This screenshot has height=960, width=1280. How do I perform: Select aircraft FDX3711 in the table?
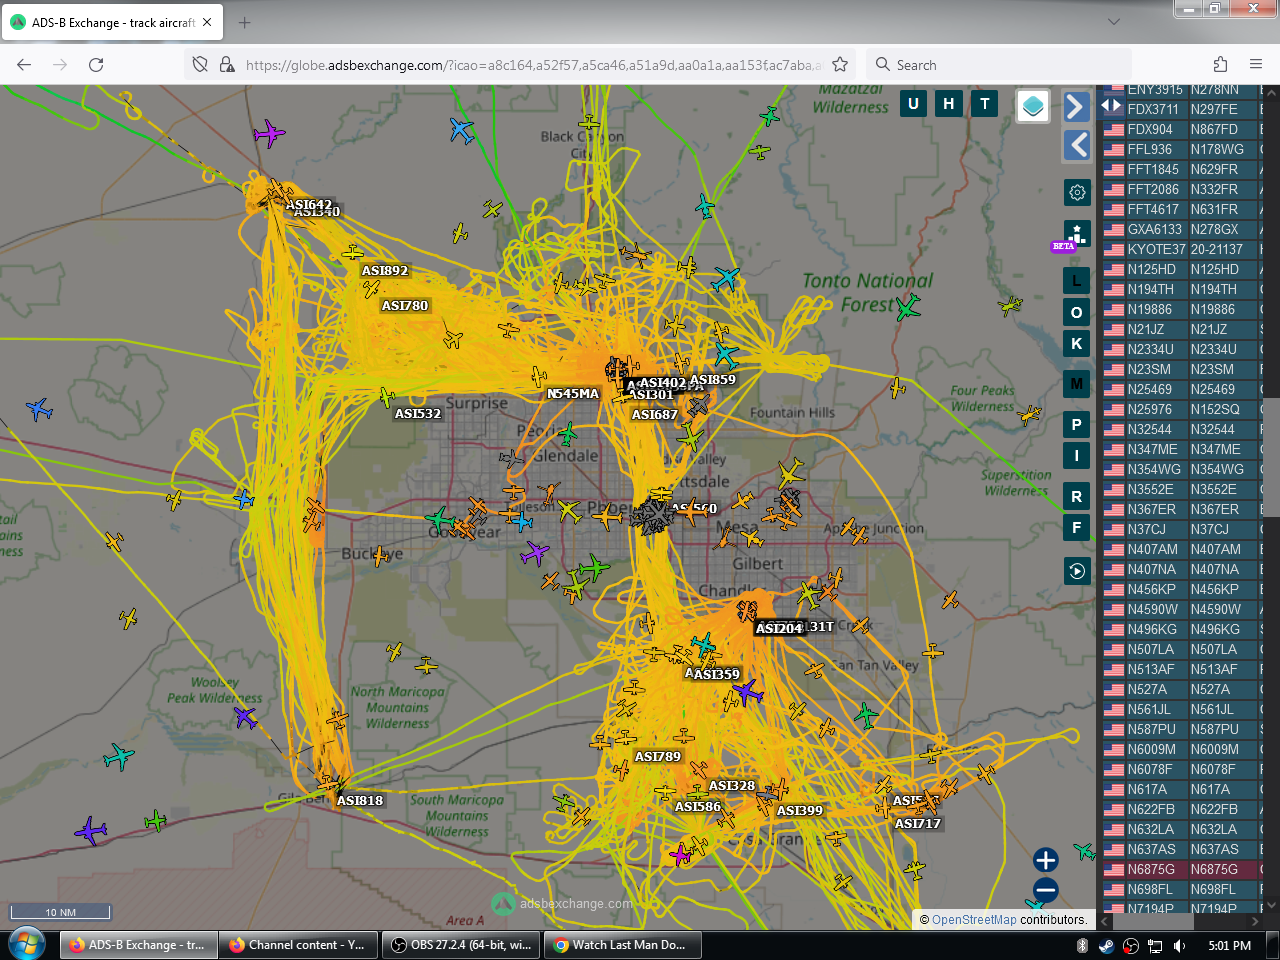click(1182, 109)
